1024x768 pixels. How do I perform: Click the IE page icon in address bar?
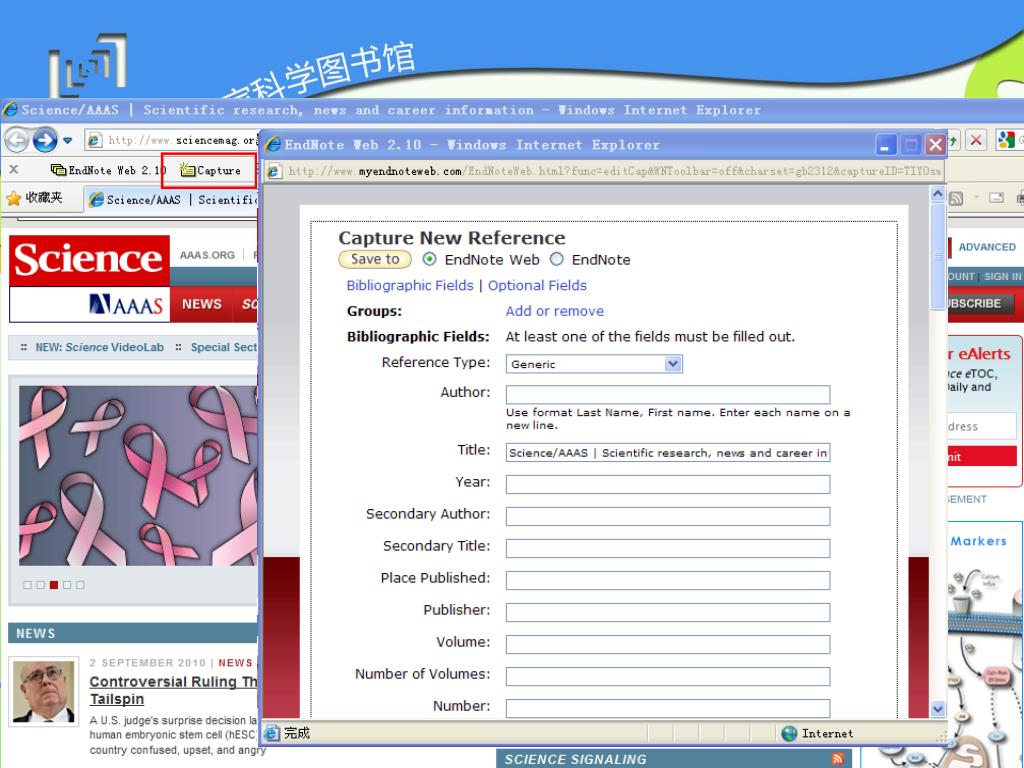point(95,140)
